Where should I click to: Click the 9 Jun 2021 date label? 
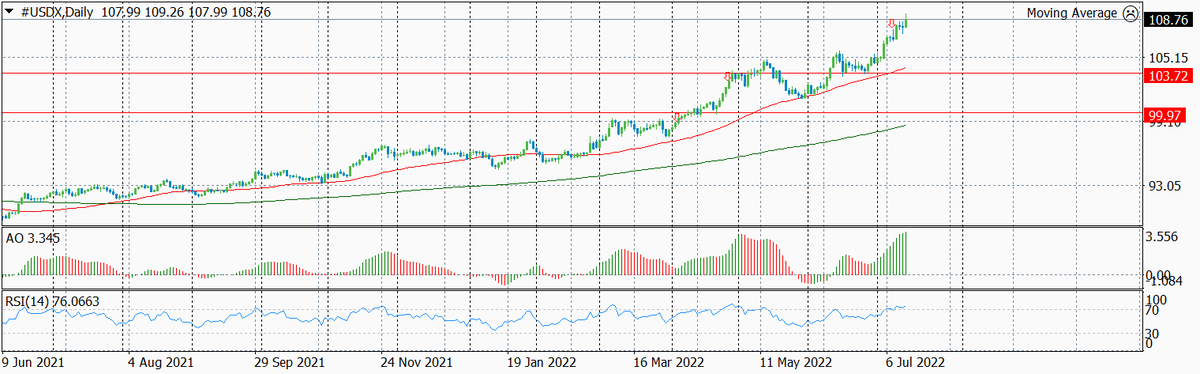(34, 362)
